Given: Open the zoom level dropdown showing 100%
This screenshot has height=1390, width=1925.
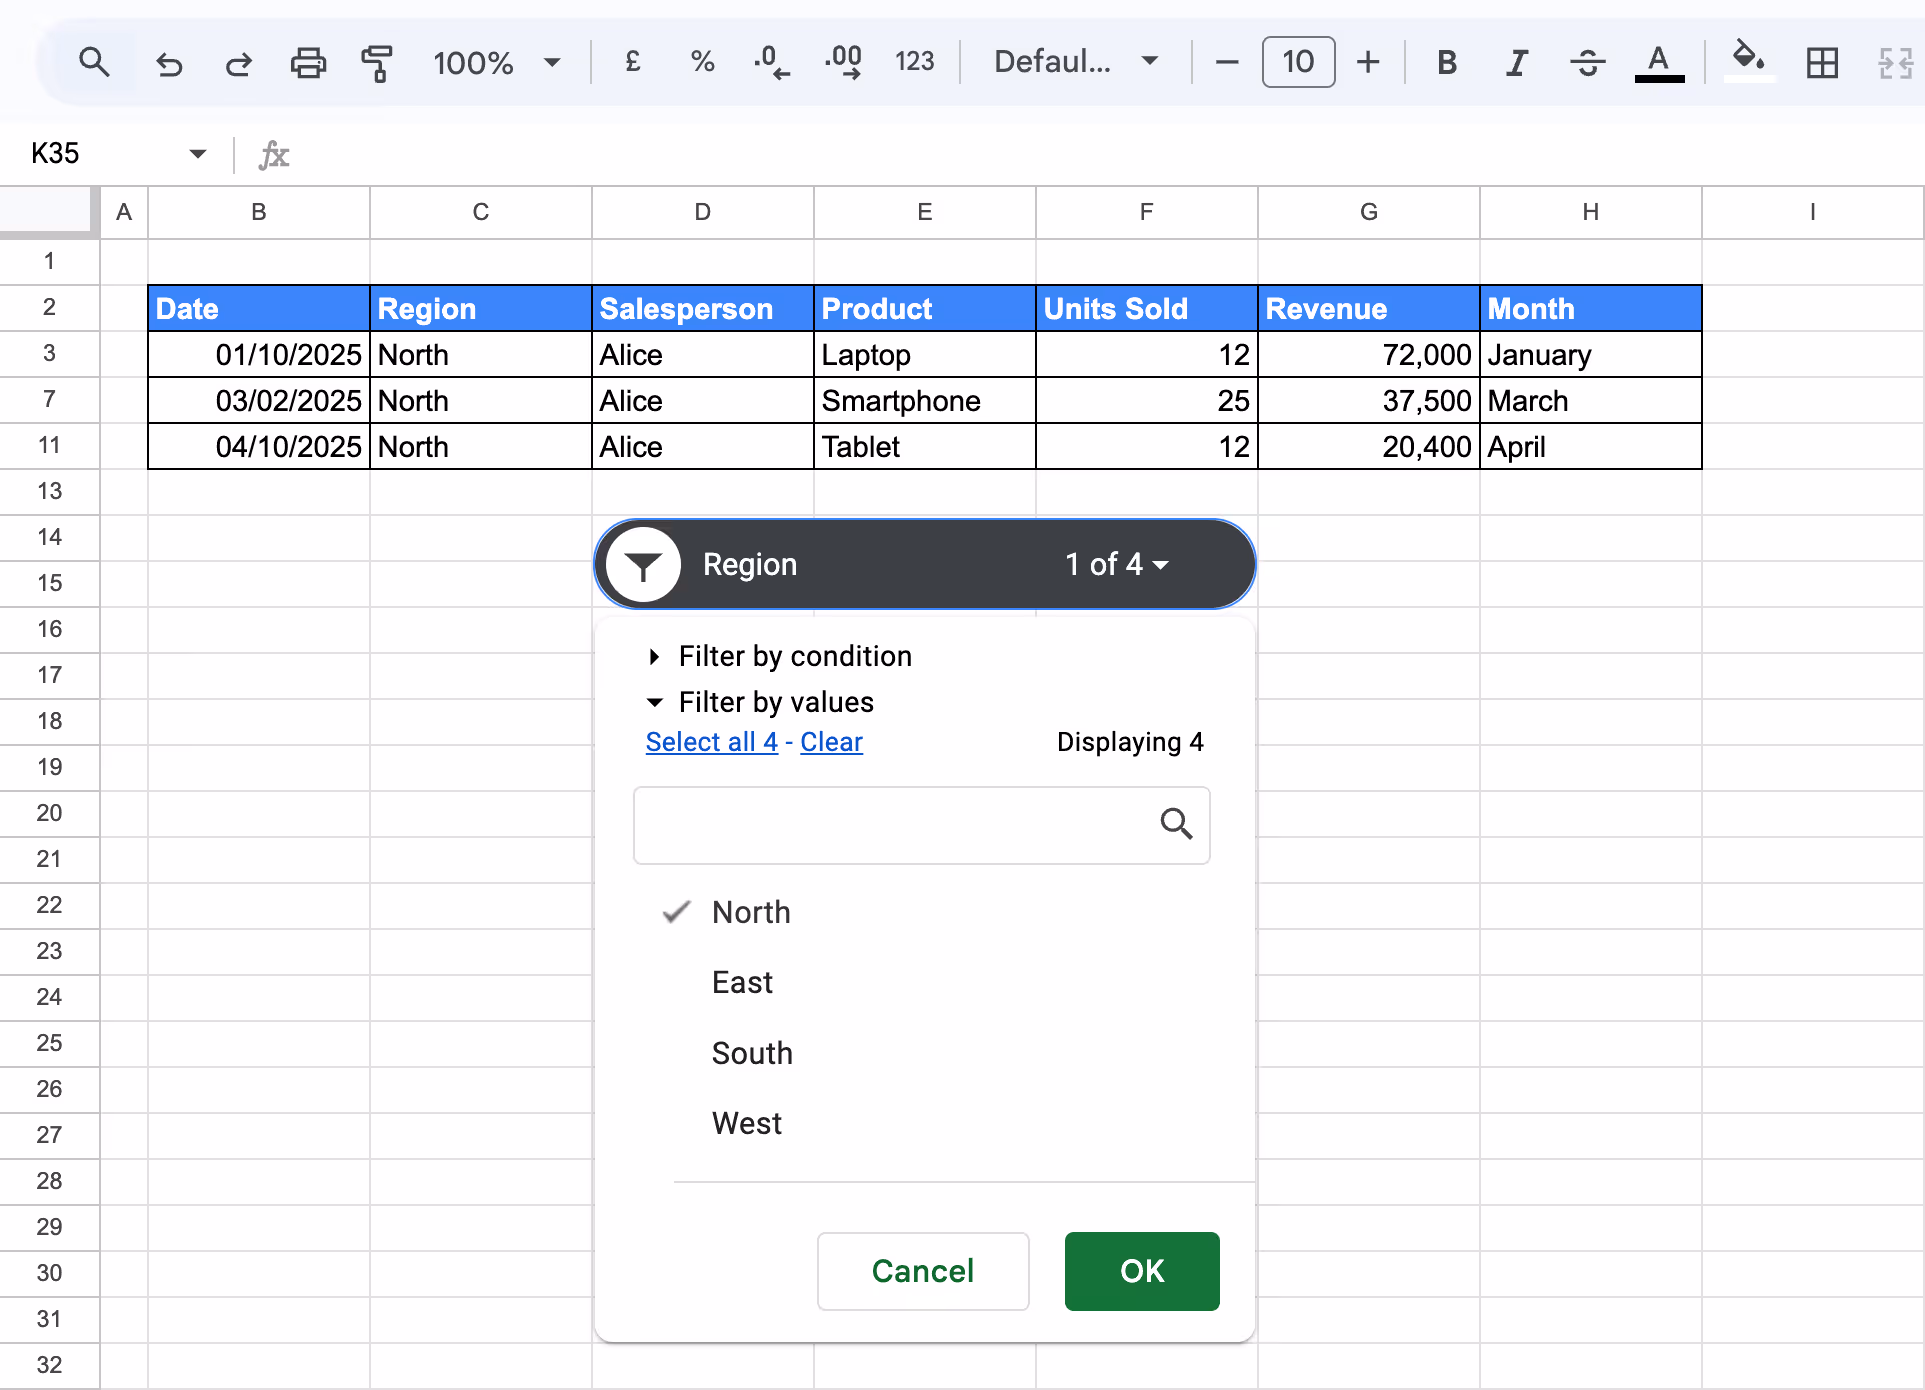Looking at the screenshot, I should pyautogui.click(x=497, y=62).
